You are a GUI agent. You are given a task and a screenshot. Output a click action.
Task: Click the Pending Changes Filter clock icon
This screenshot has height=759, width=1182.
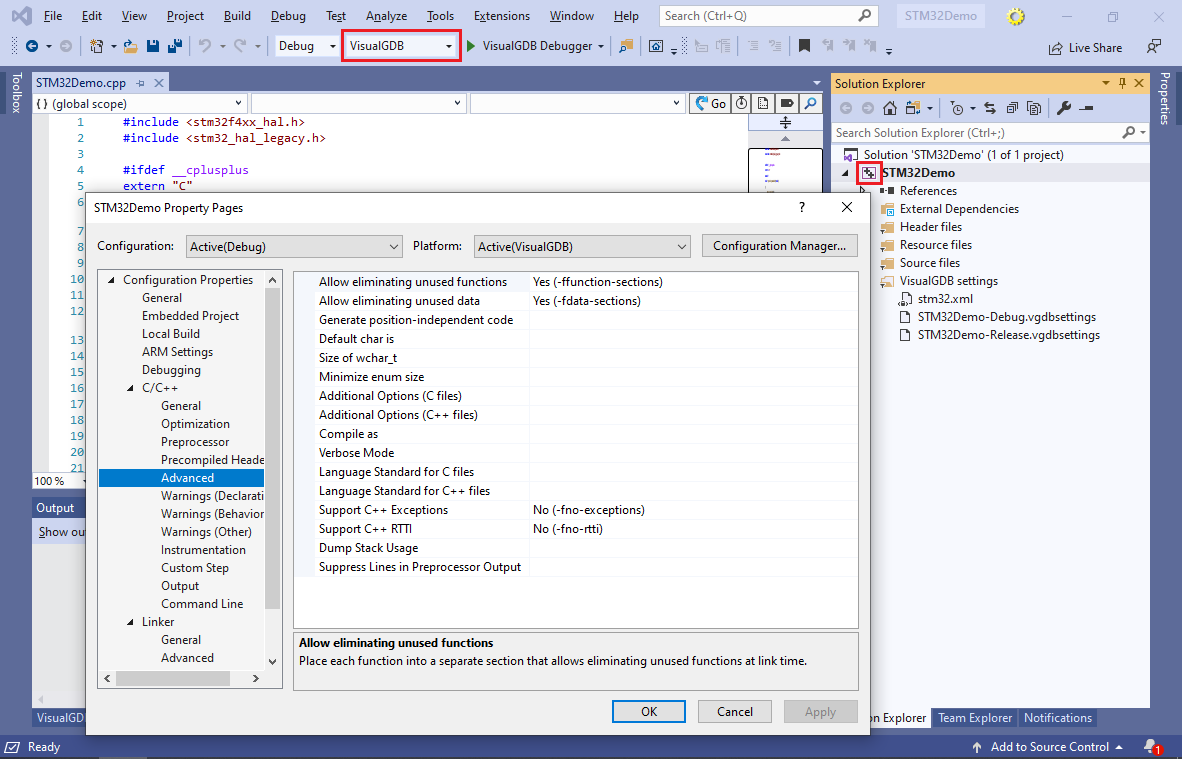(957, 109)
